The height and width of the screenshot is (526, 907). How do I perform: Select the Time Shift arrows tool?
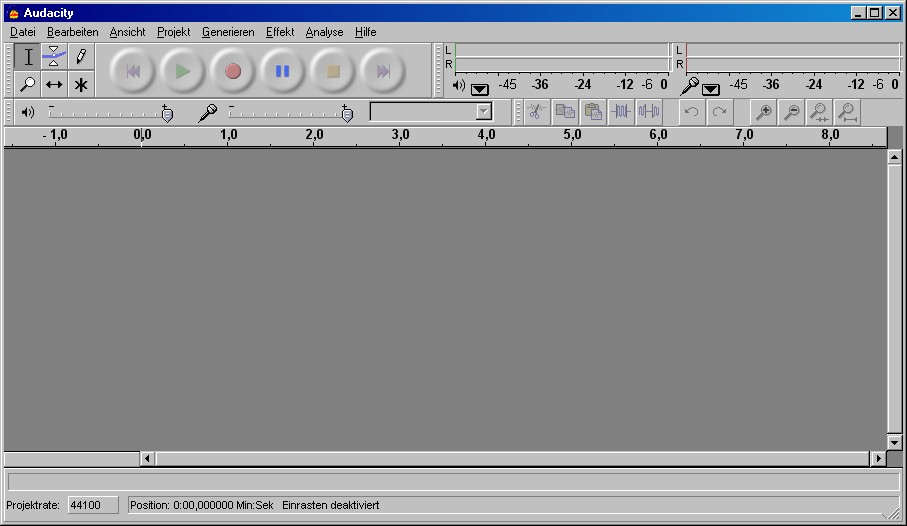point(54,84)
